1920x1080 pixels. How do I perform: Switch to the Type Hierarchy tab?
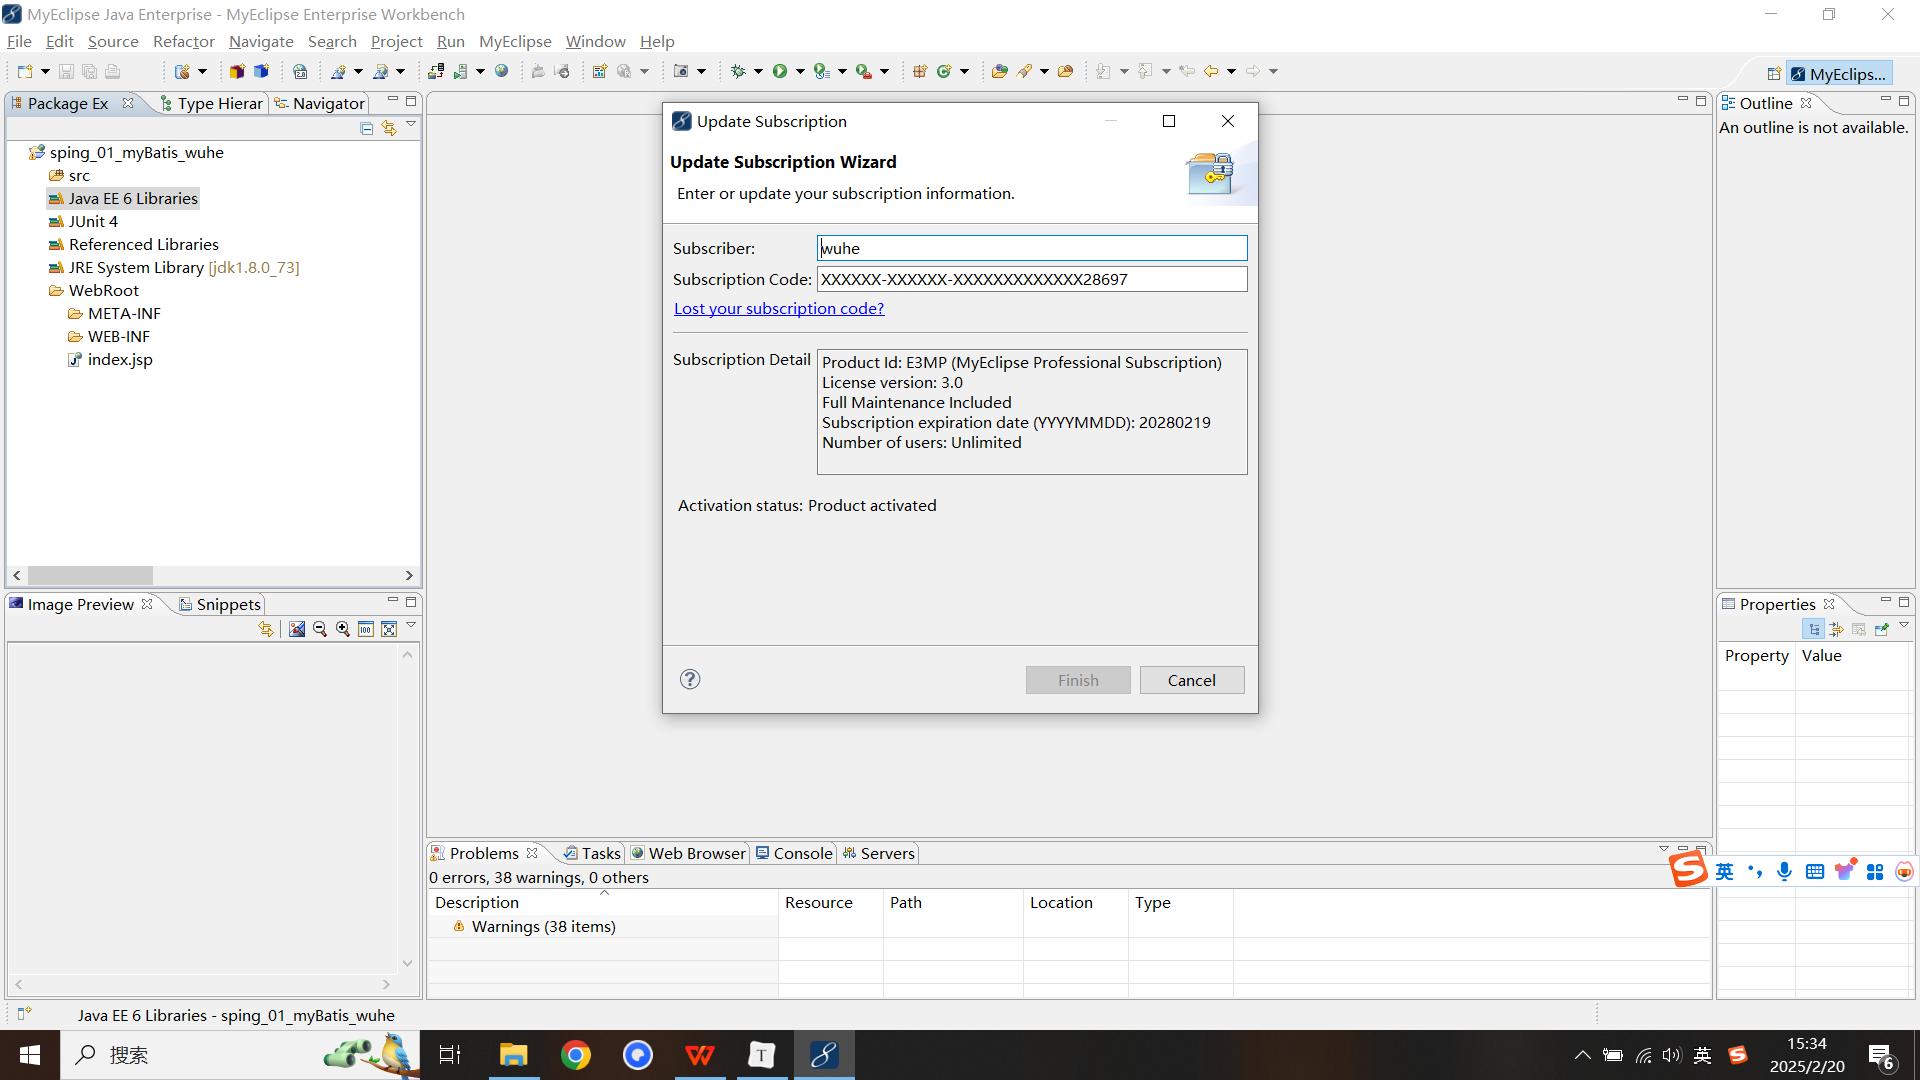click(211, 103)
